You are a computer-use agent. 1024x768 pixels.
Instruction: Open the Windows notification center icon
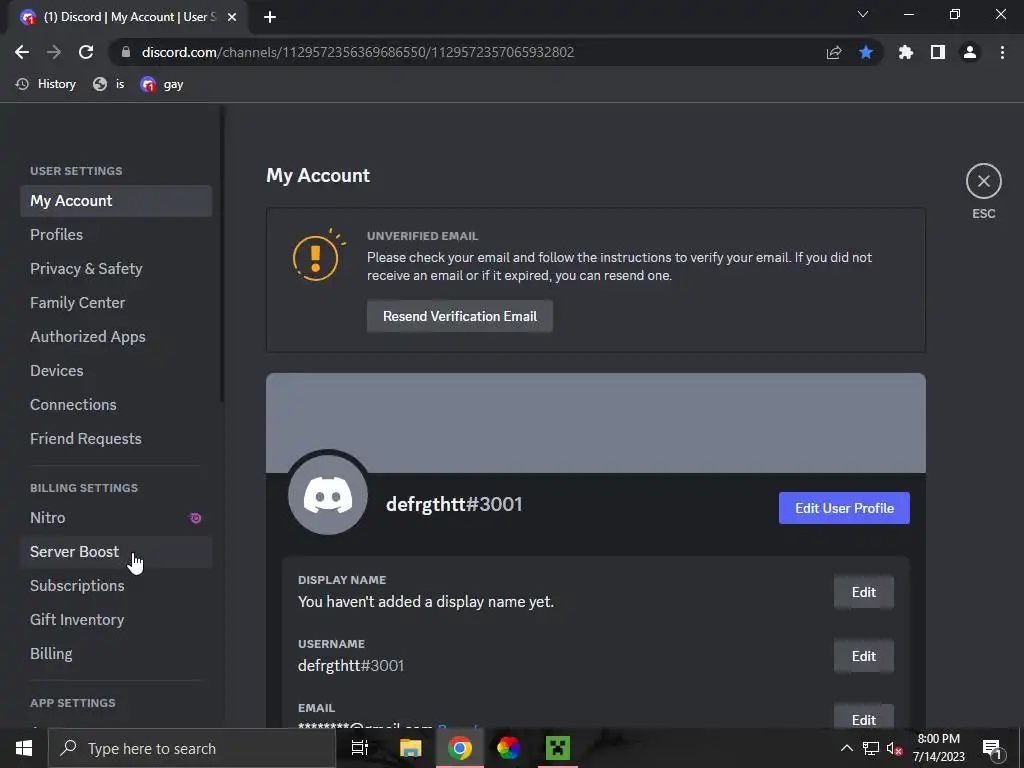992,748
